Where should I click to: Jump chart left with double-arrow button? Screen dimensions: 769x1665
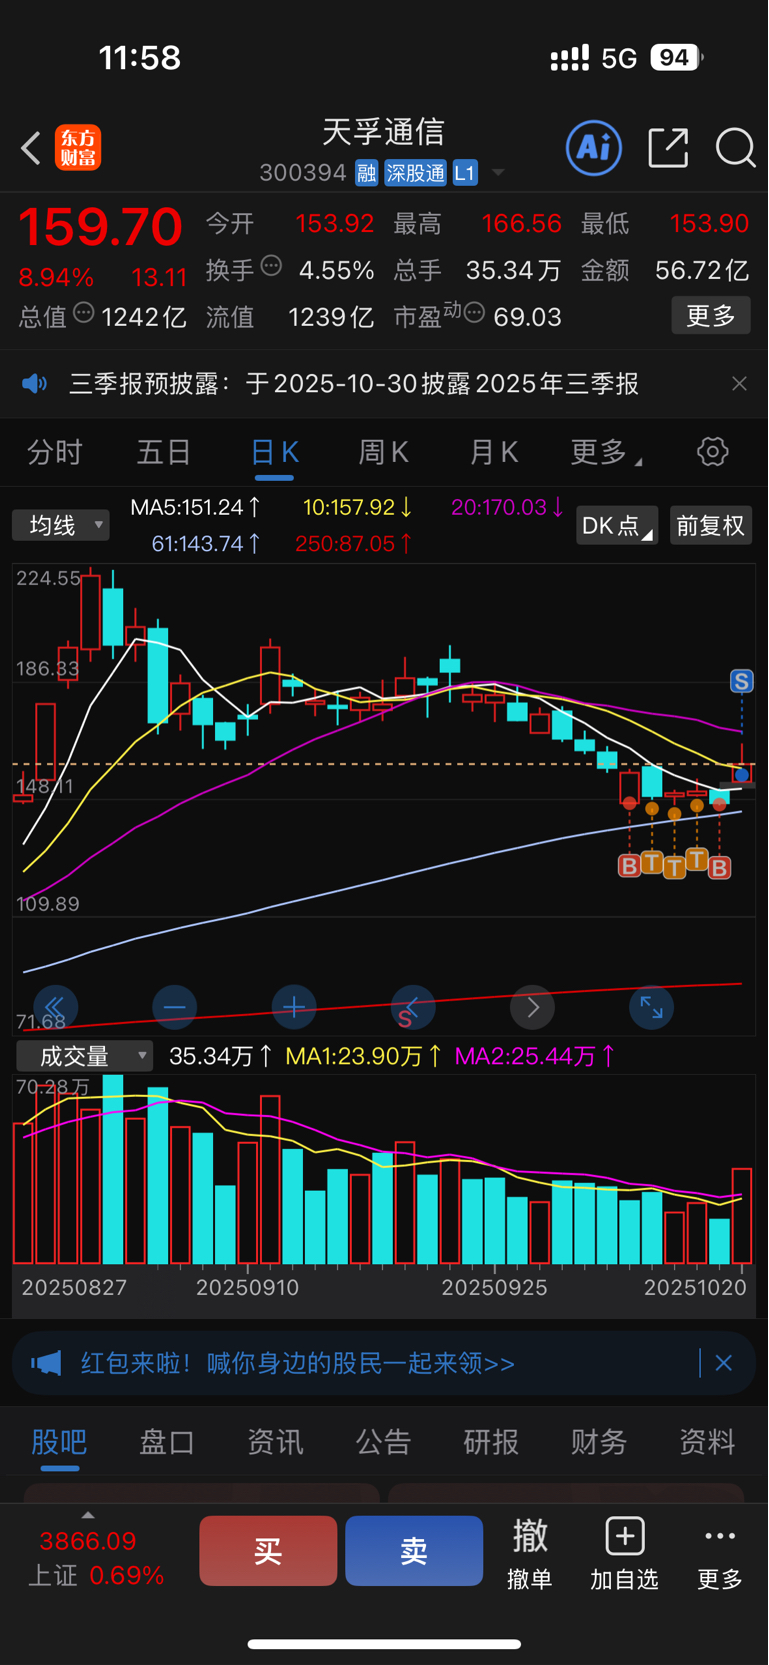click(x=55, y=1007)
